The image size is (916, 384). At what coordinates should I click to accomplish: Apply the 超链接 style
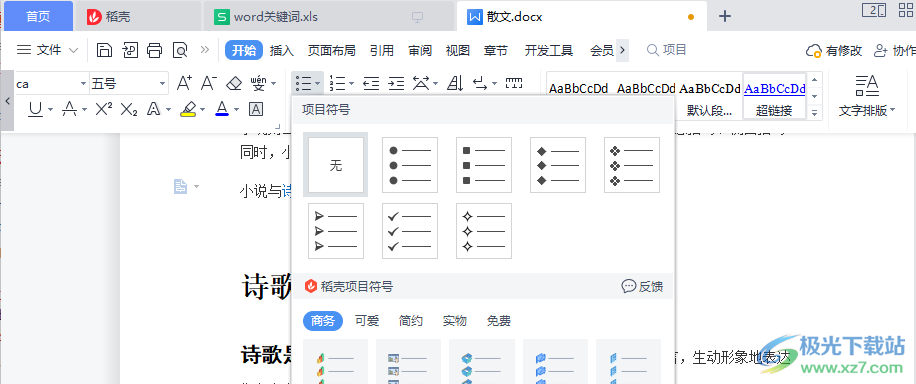(x=775, y=97)
